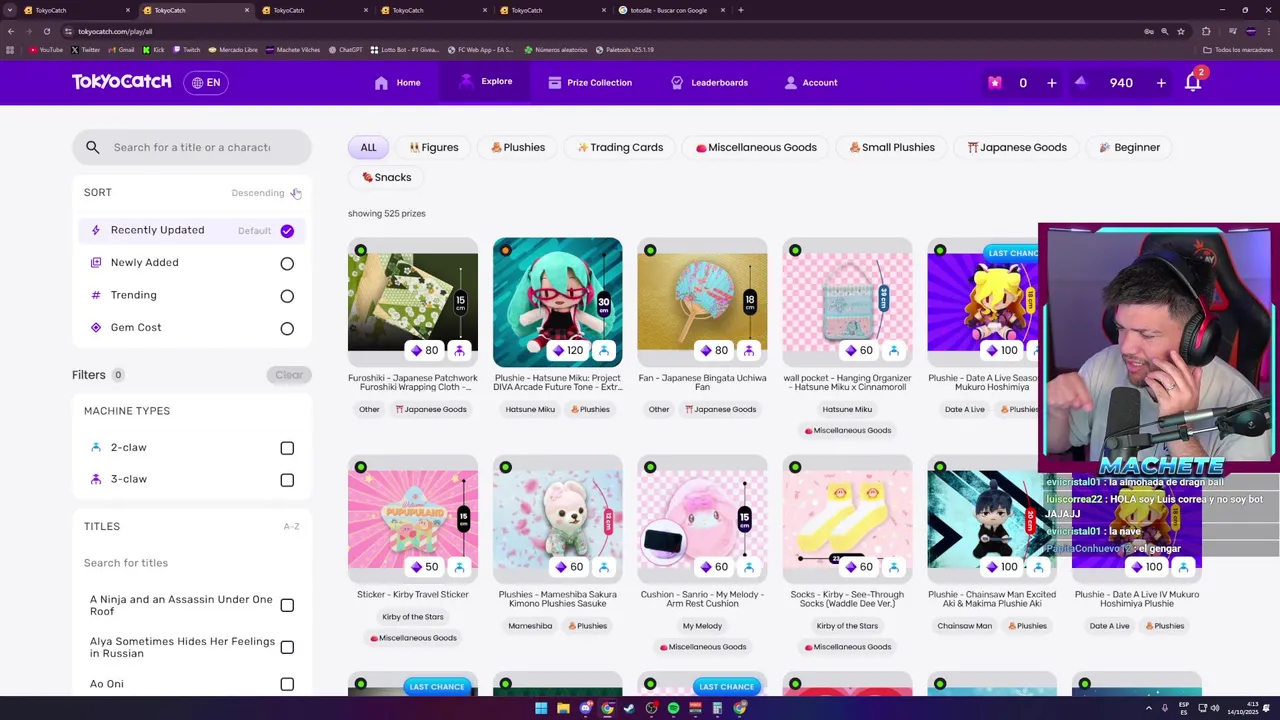Click the TokyoCatch logo

tap(121, 82)
